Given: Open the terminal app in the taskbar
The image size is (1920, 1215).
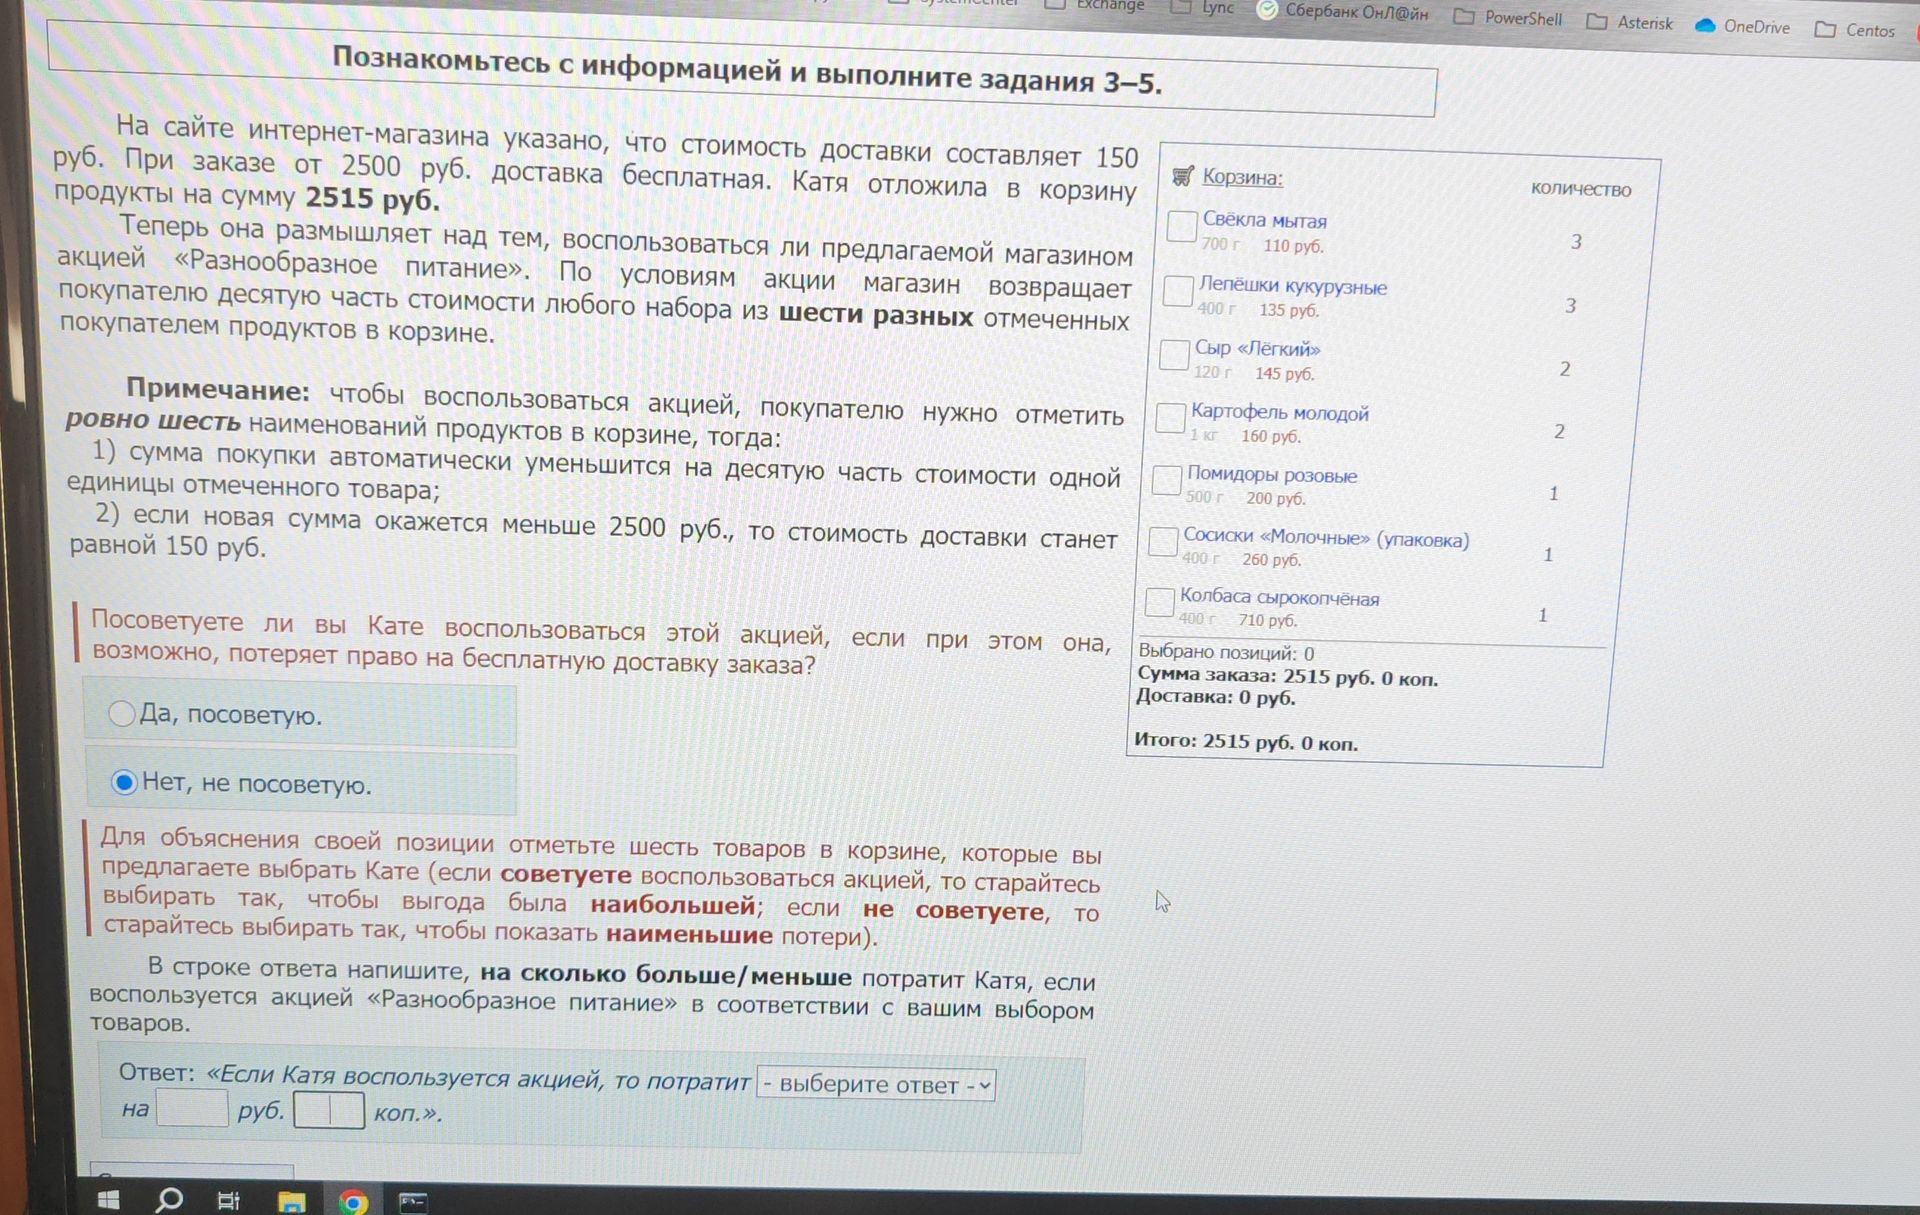Looking at the screenshot, I should pyautogui.click(x=413, y=1202).
